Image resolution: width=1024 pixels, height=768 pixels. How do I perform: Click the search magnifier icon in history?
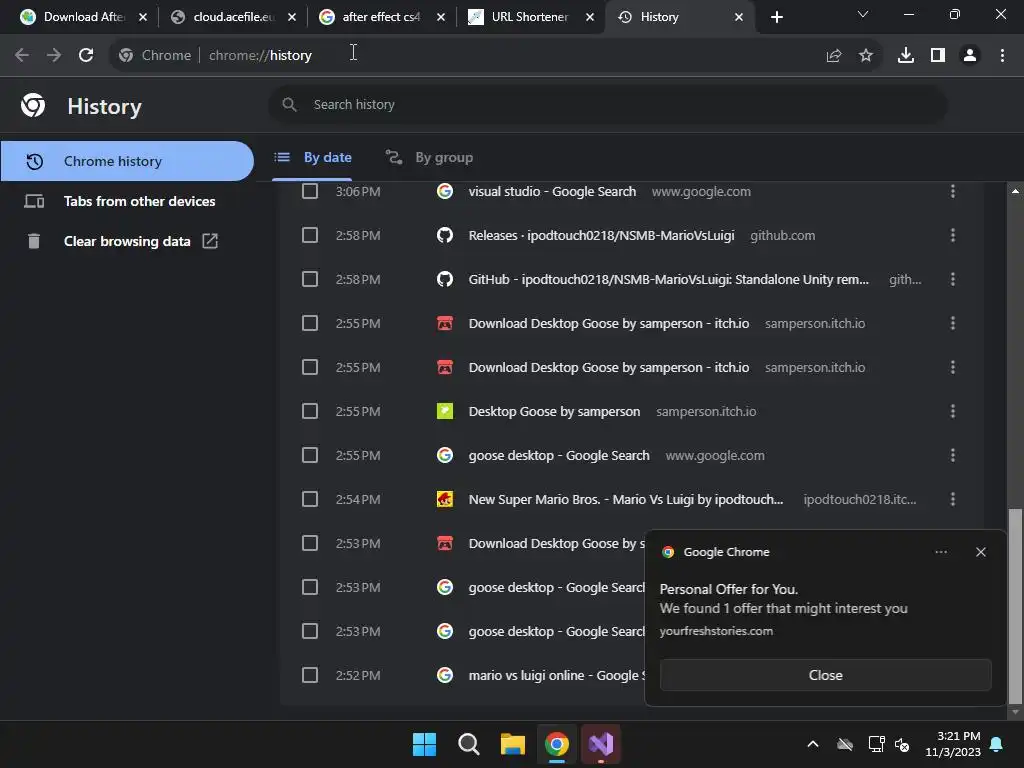tap(289, 104)
